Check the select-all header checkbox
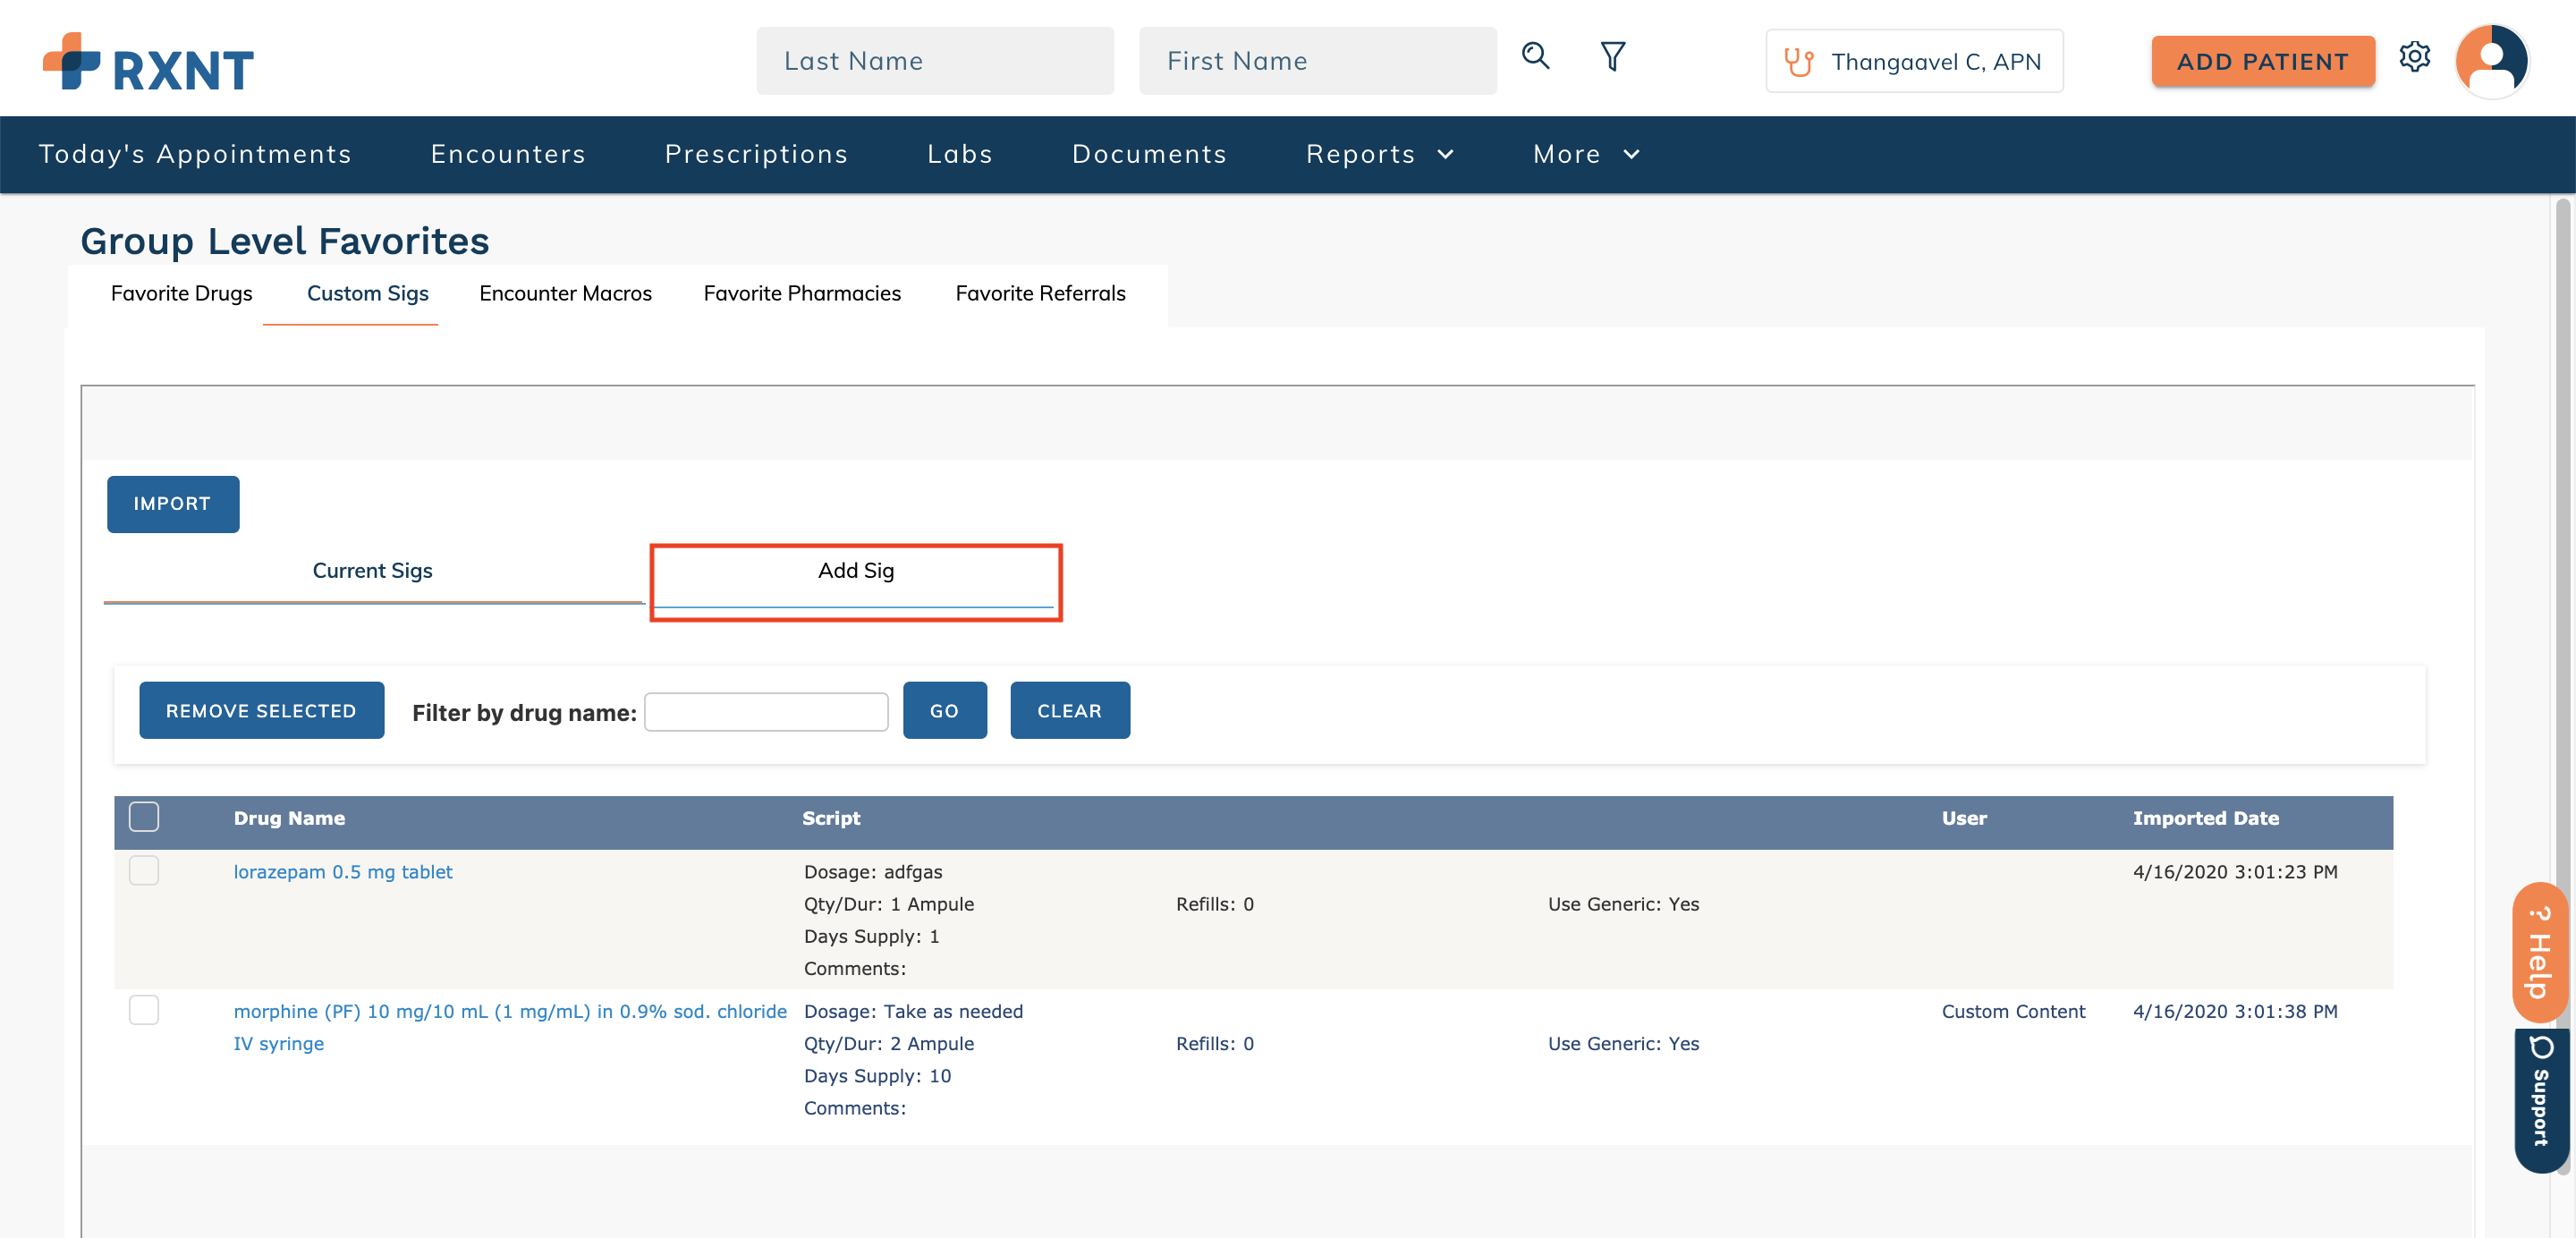Screen dimensions: 2576x1238 pos(144,817)
